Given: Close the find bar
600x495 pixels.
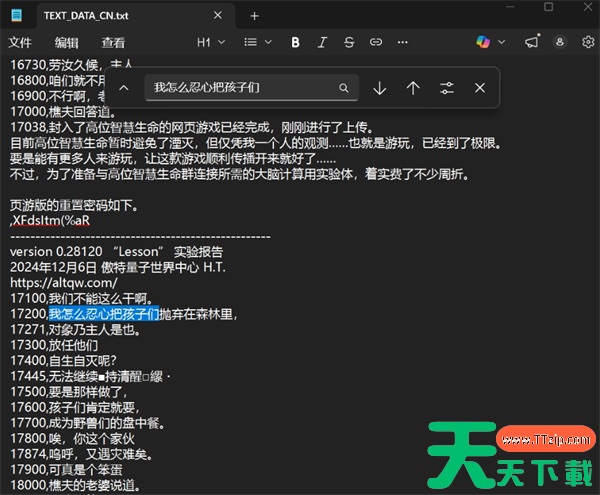Looking at the screenshot, I should tap(480, 88).
